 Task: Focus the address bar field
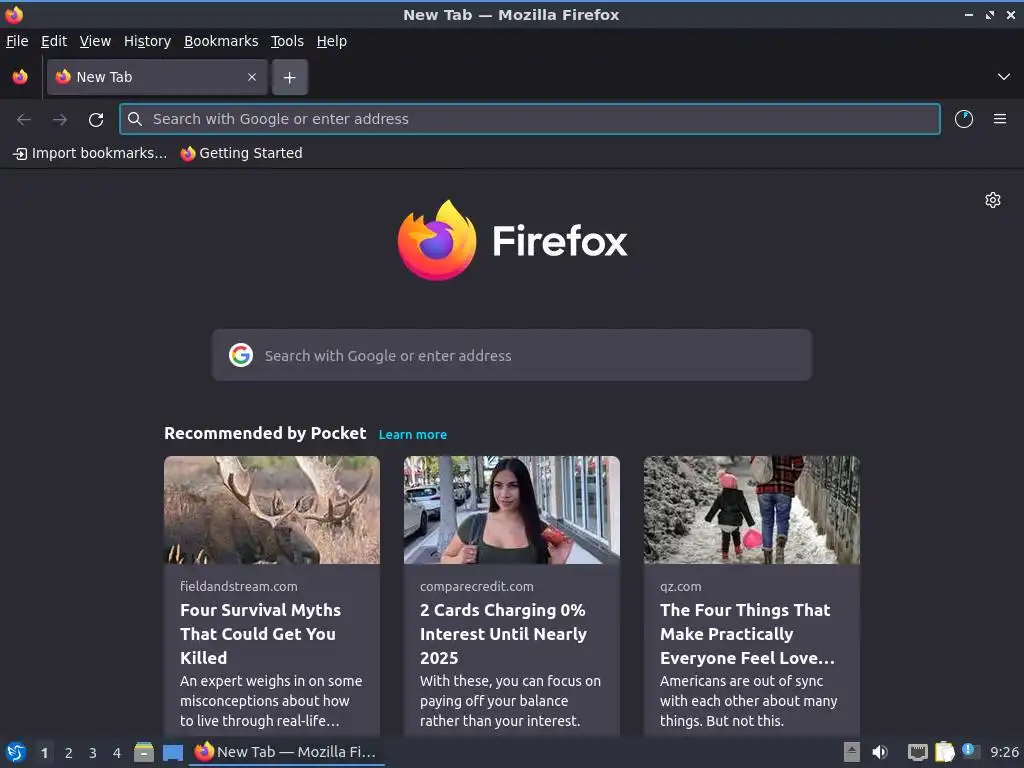point(530,119)
